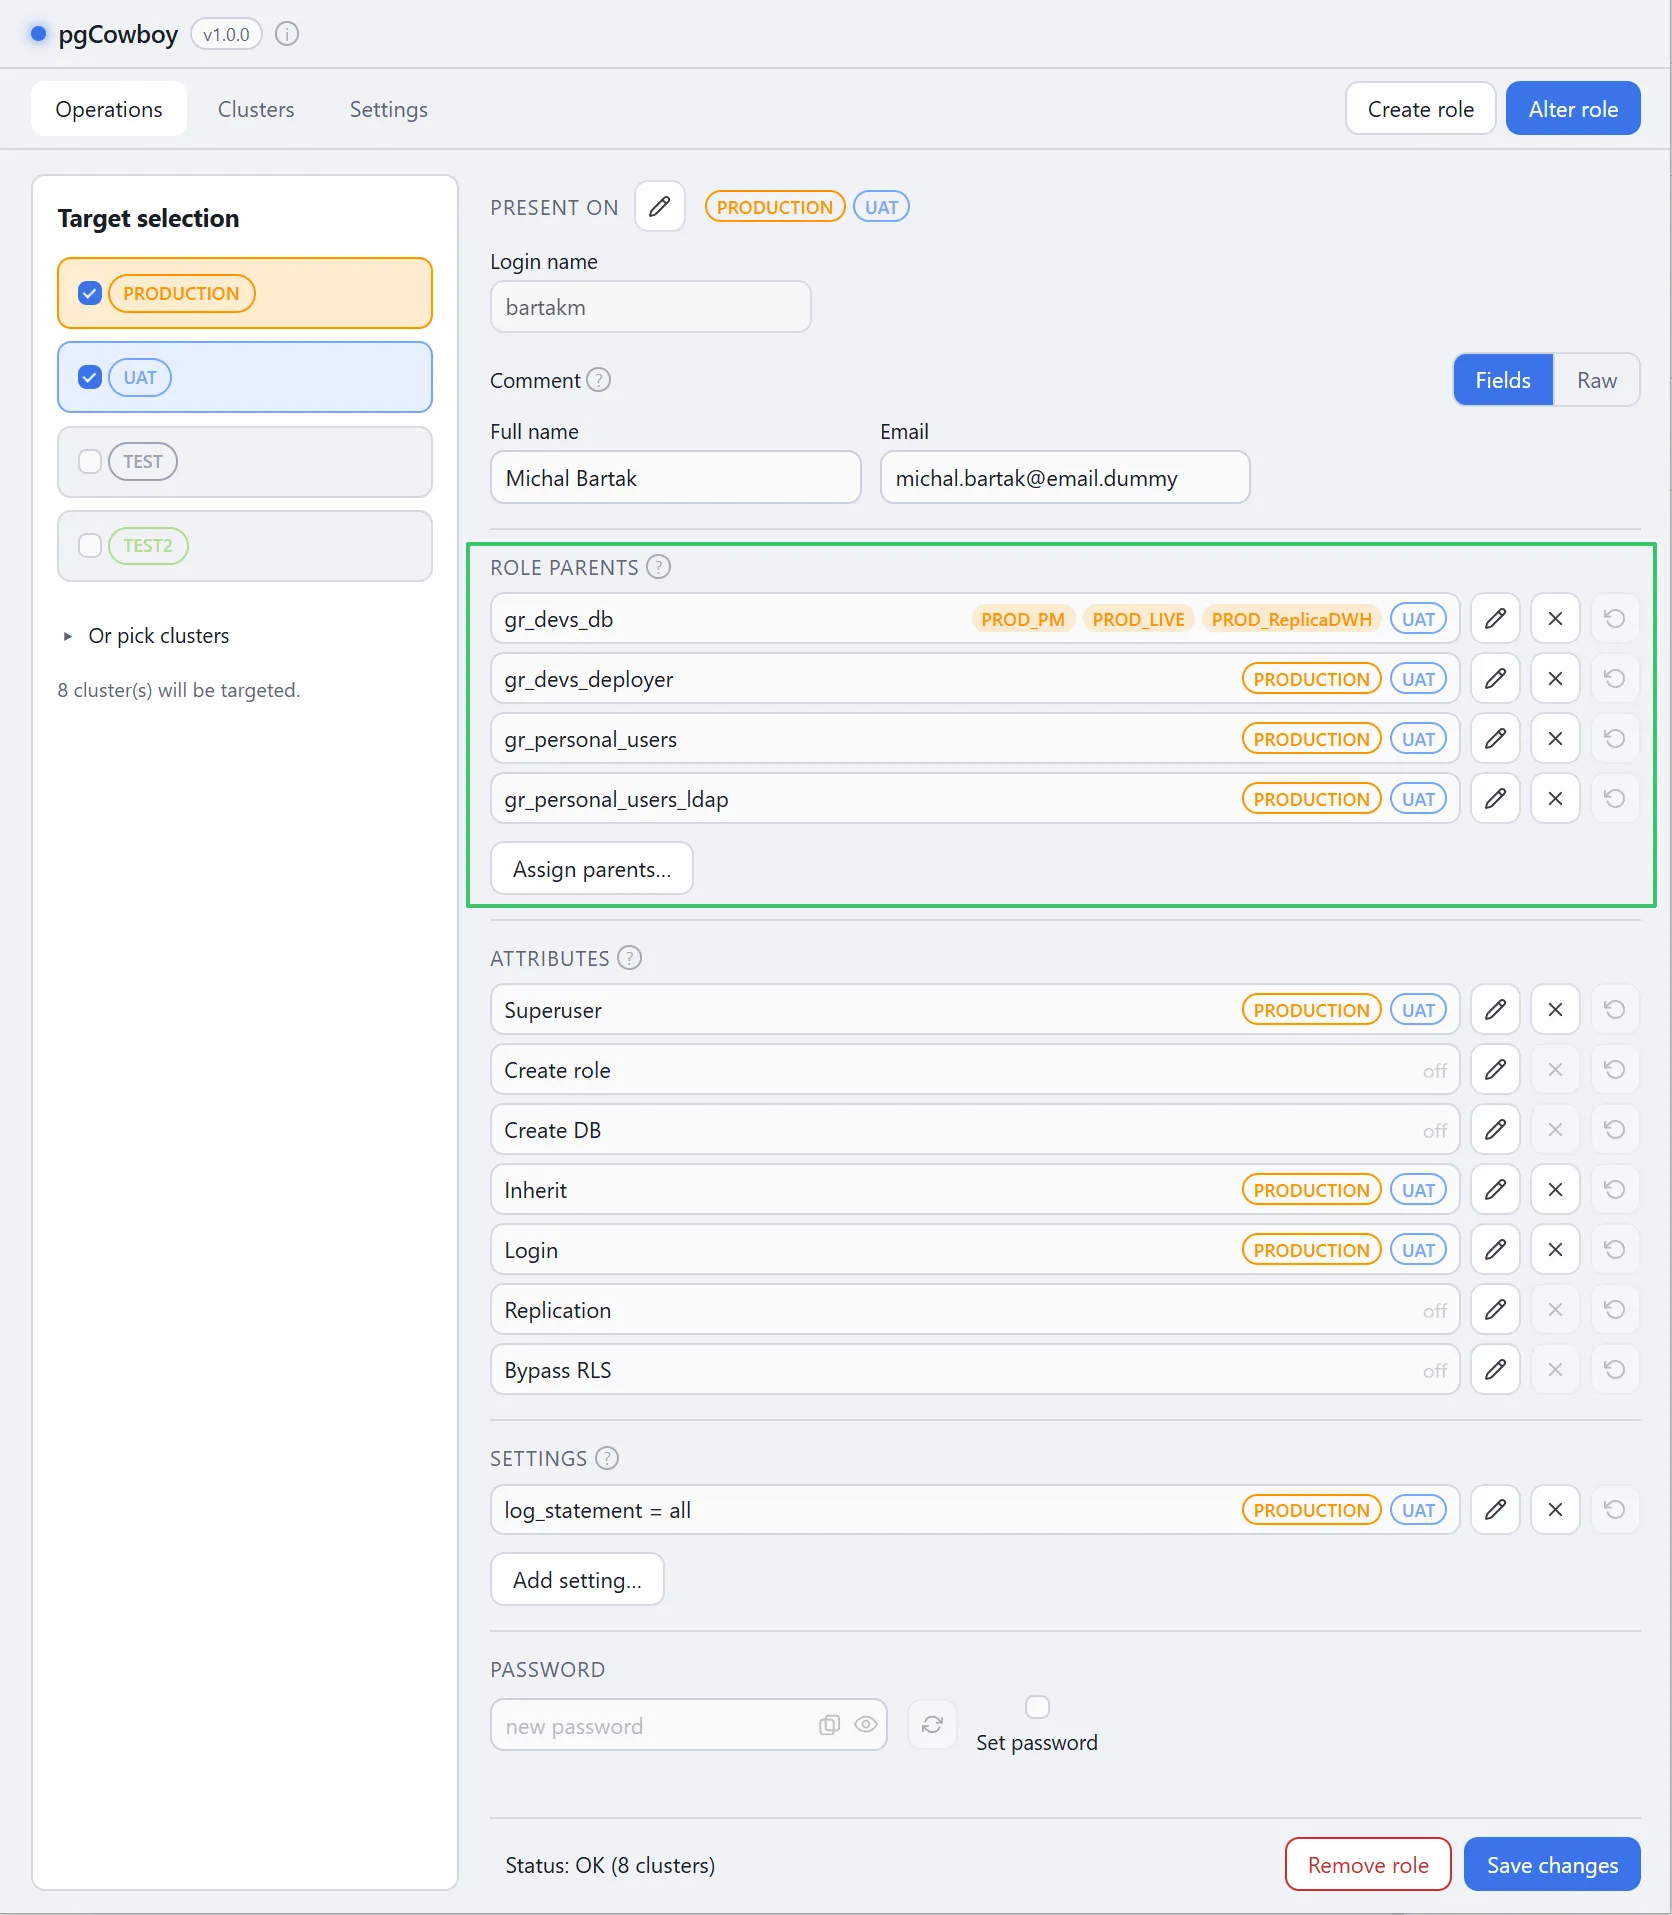Check the TEST2 target checkbox
Image resolution: width=1672 pixels, height=1915 pixels.
pyautogui.click(x=90, y=545)
